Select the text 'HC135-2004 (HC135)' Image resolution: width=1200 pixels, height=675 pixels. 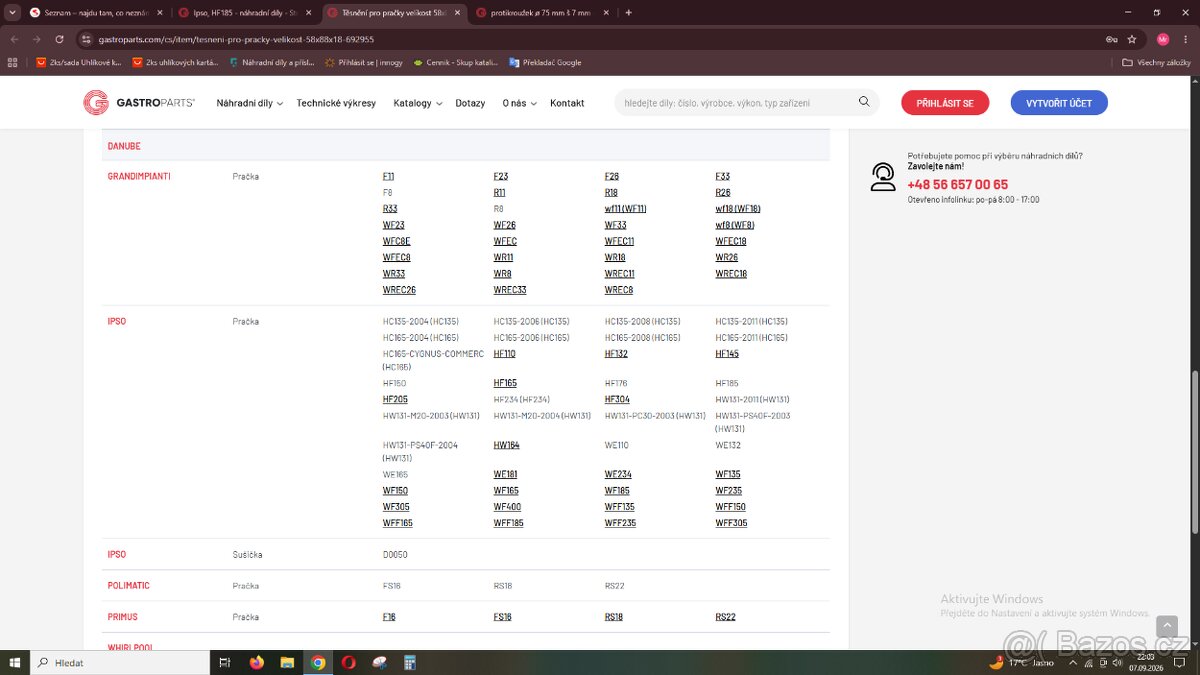click(421, 322)
